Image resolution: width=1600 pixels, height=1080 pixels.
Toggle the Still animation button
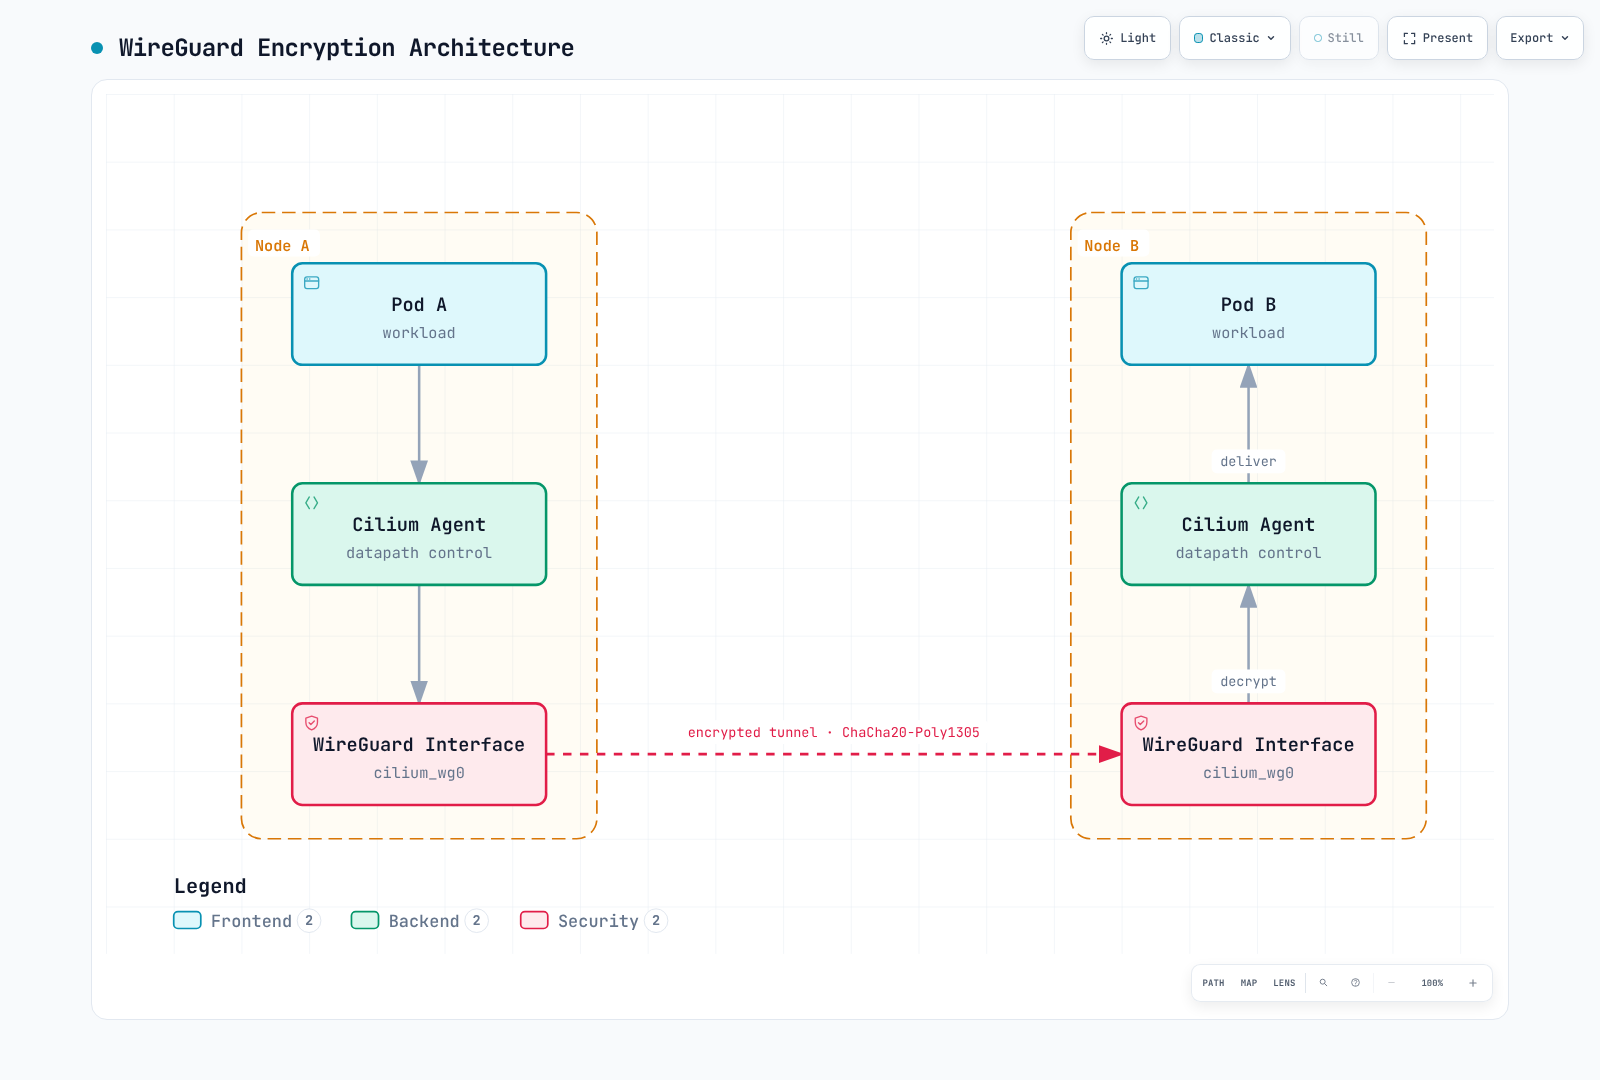coord(1339,38)
